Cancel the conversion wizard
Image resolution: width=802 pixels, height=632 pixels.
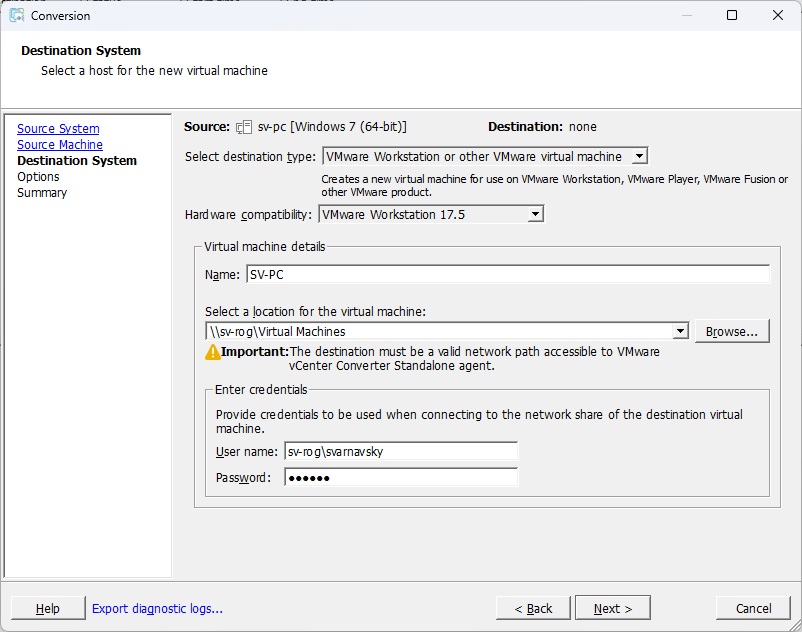pyautogui.click(x=753, y=608)
